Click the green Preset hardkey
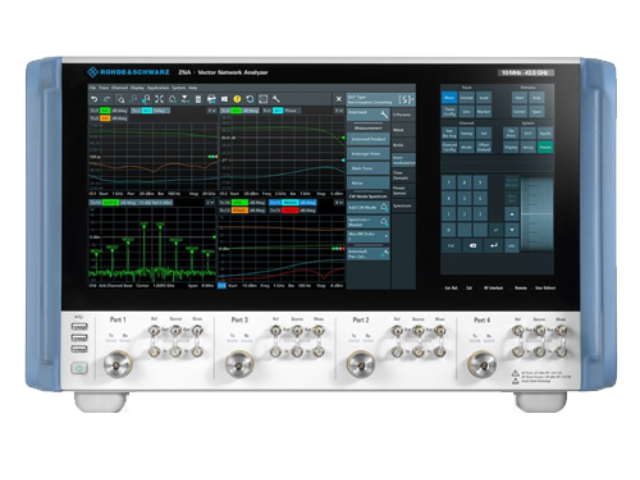The width and height of the screenshot is (640, 480). point(545,147)
